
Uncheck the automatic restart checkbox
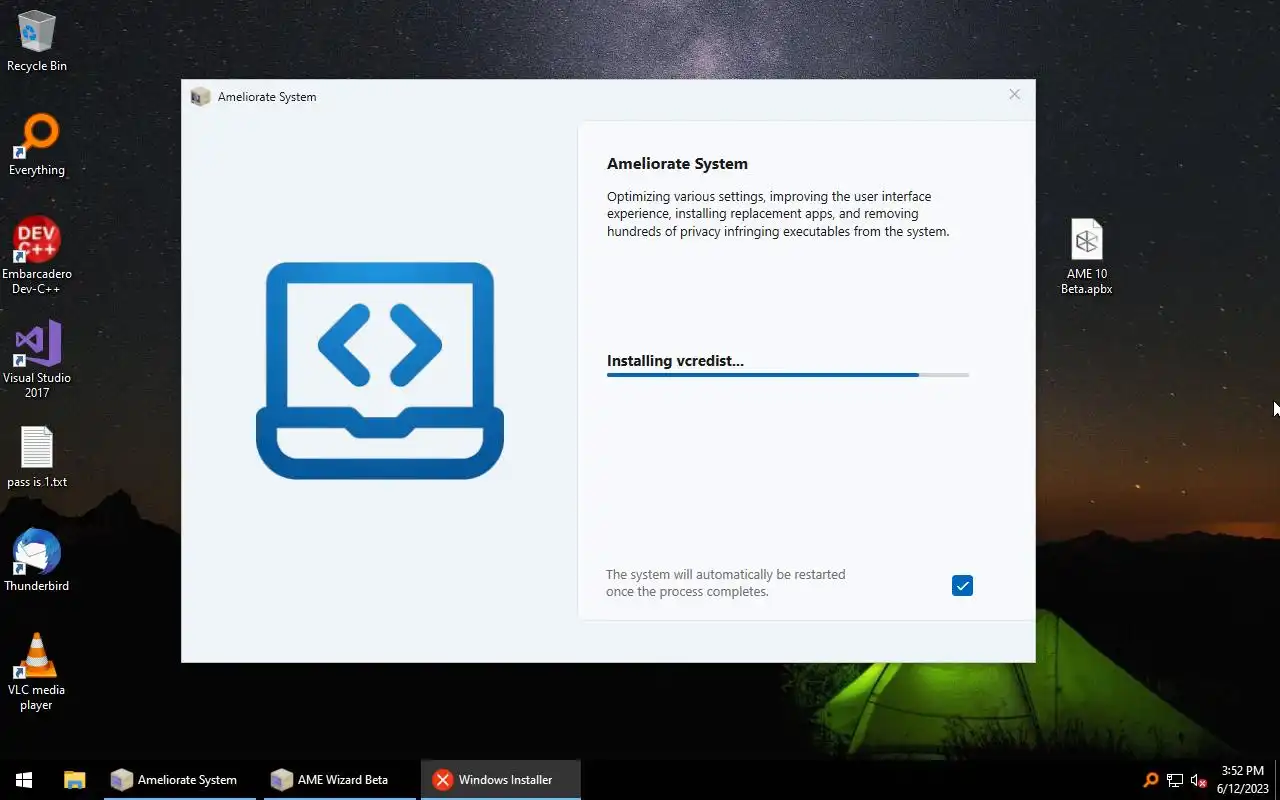[x=962, y=586]
